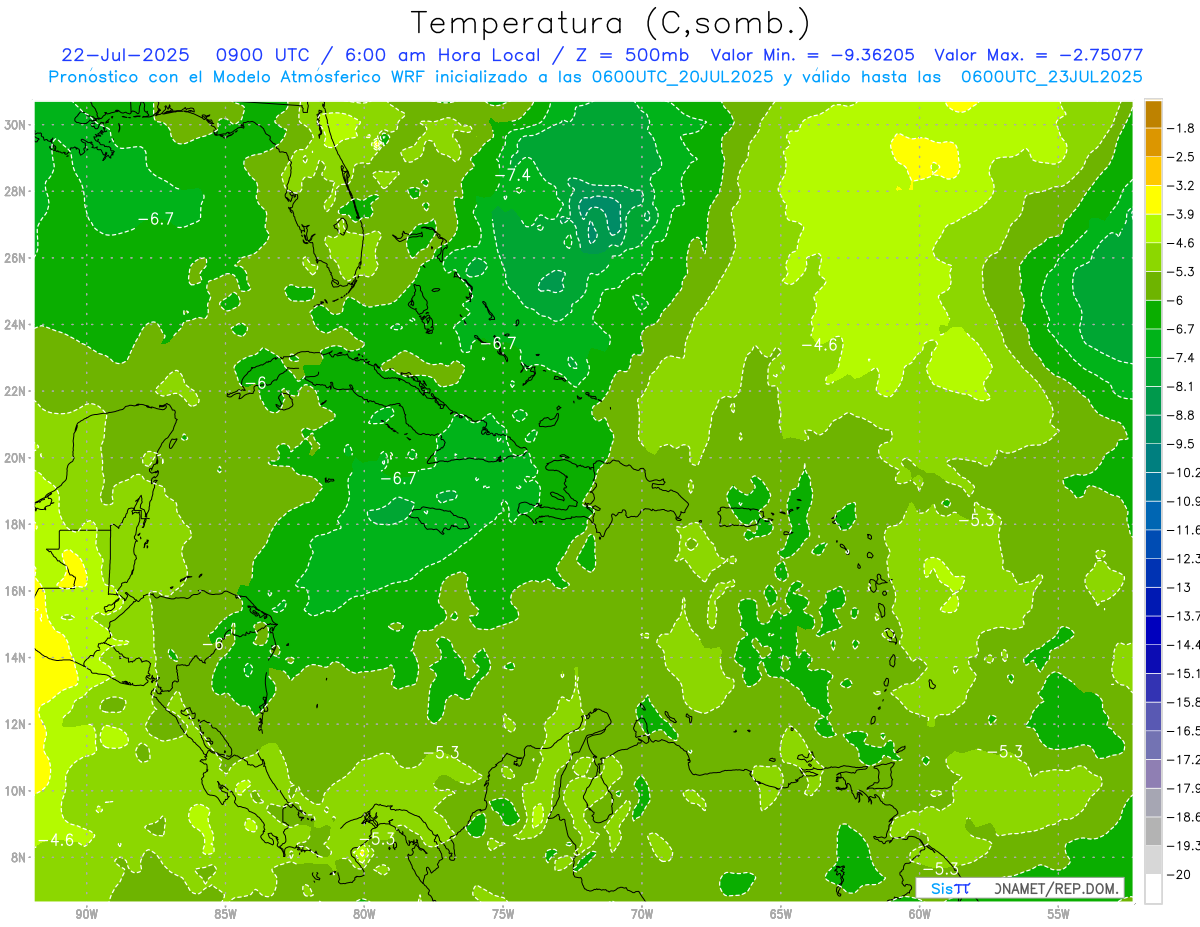Image resolution: width=1200 pixels, height=927 pixels.
Task: Click the -6.7 contour label over the Gulf of Mexico
Action: [156, 218]
